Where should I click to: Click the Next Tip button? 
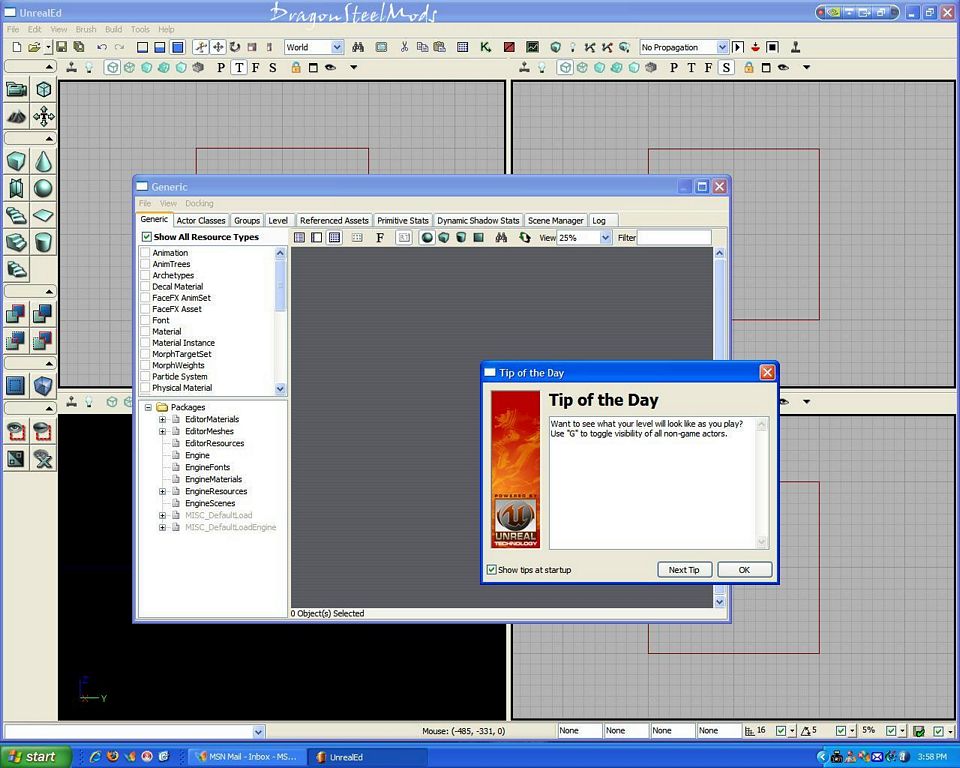[684, 570]
